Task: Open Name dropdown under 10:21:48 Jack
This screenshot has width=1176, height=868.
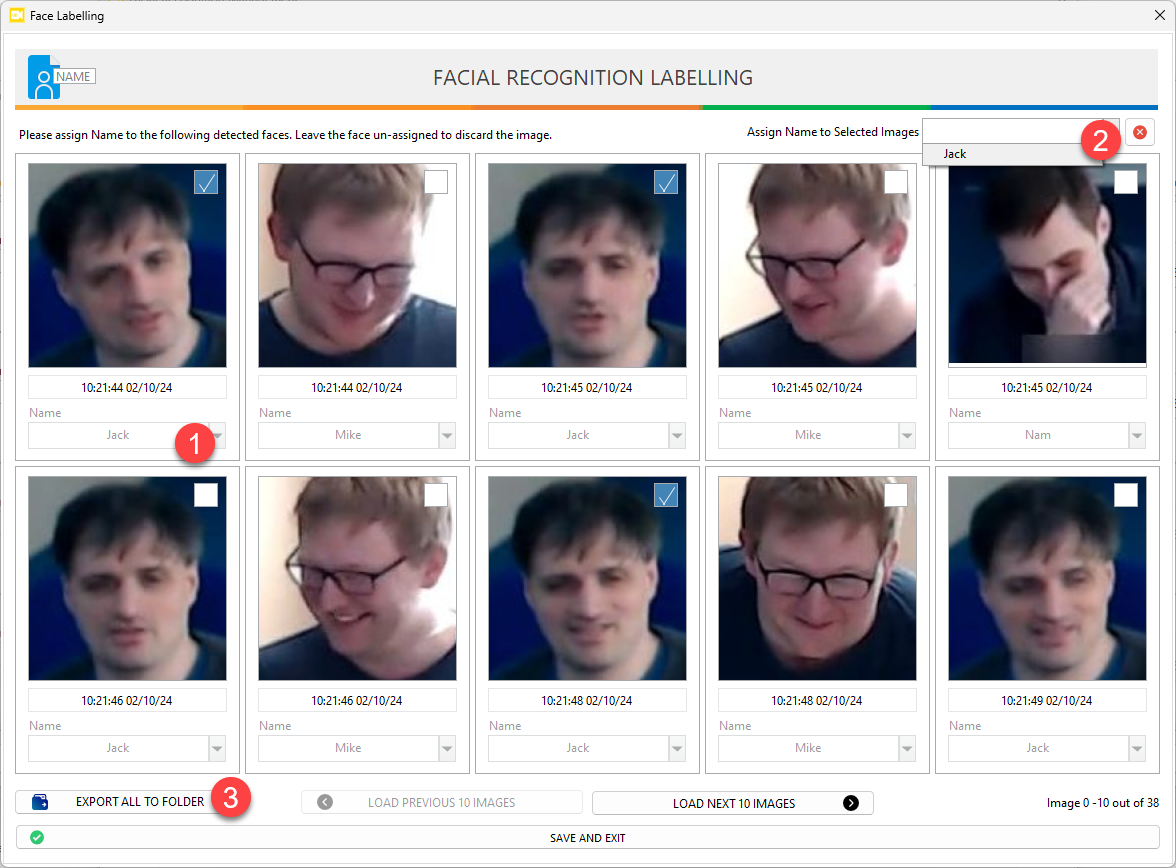Action: pos(677,748)
